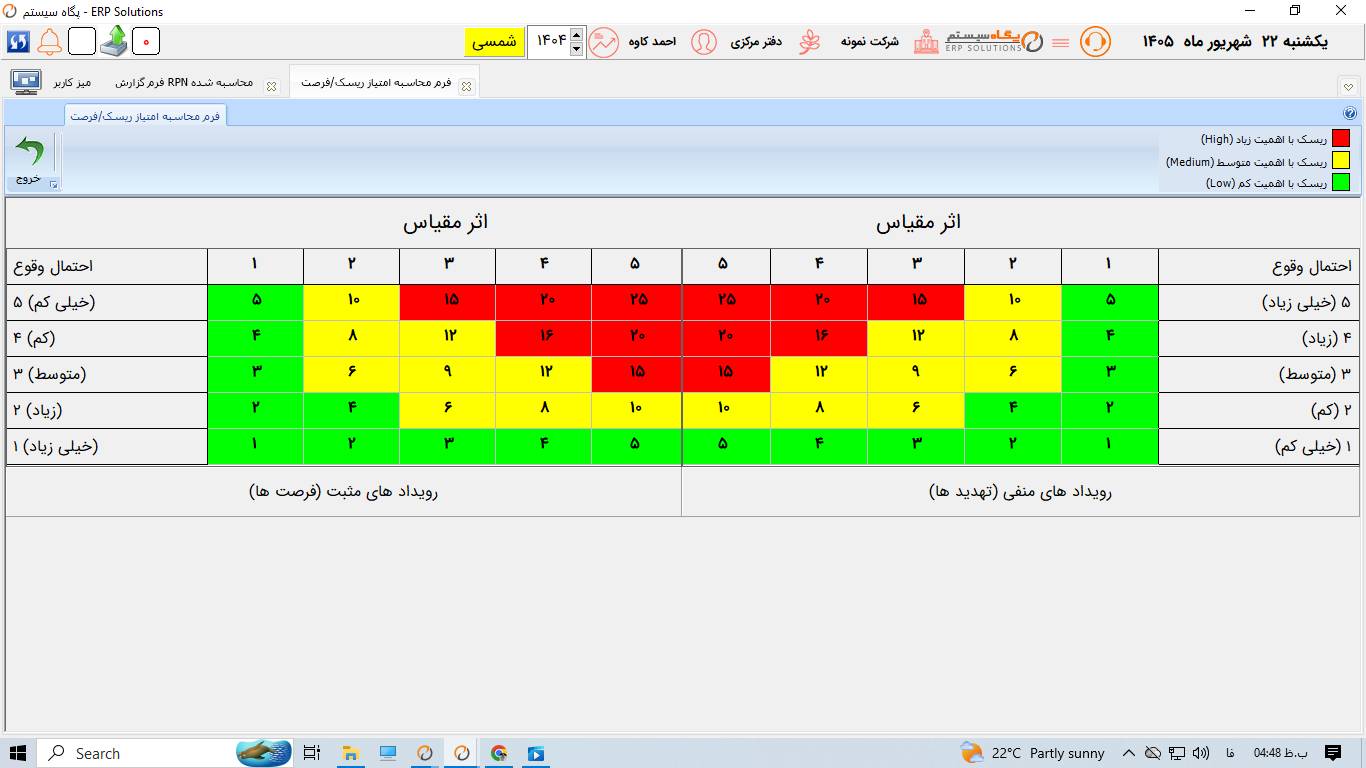The image size is (1366, 768).
Task: Click the green Low risk legend swatch
Action: 1341,182
